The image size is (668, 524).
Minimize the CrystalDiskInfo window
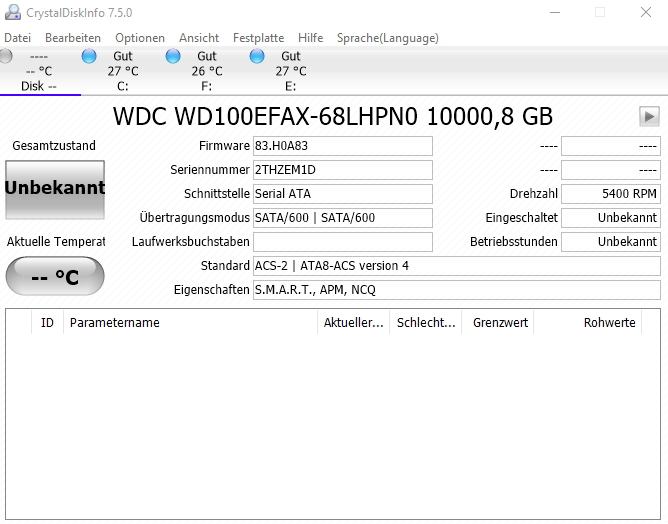click(x=555, y=12)
